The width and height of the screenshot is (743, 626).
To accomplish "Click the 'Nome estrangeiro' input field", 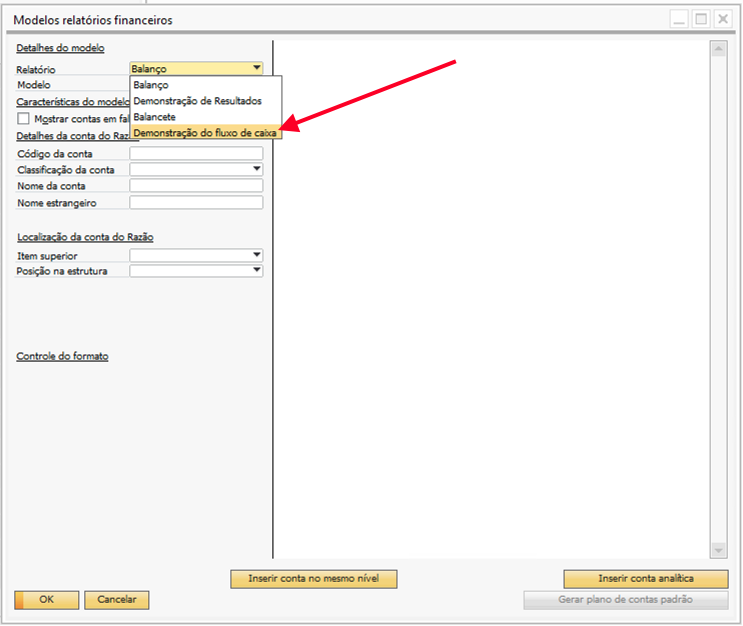I will click(x=196, y=203).
